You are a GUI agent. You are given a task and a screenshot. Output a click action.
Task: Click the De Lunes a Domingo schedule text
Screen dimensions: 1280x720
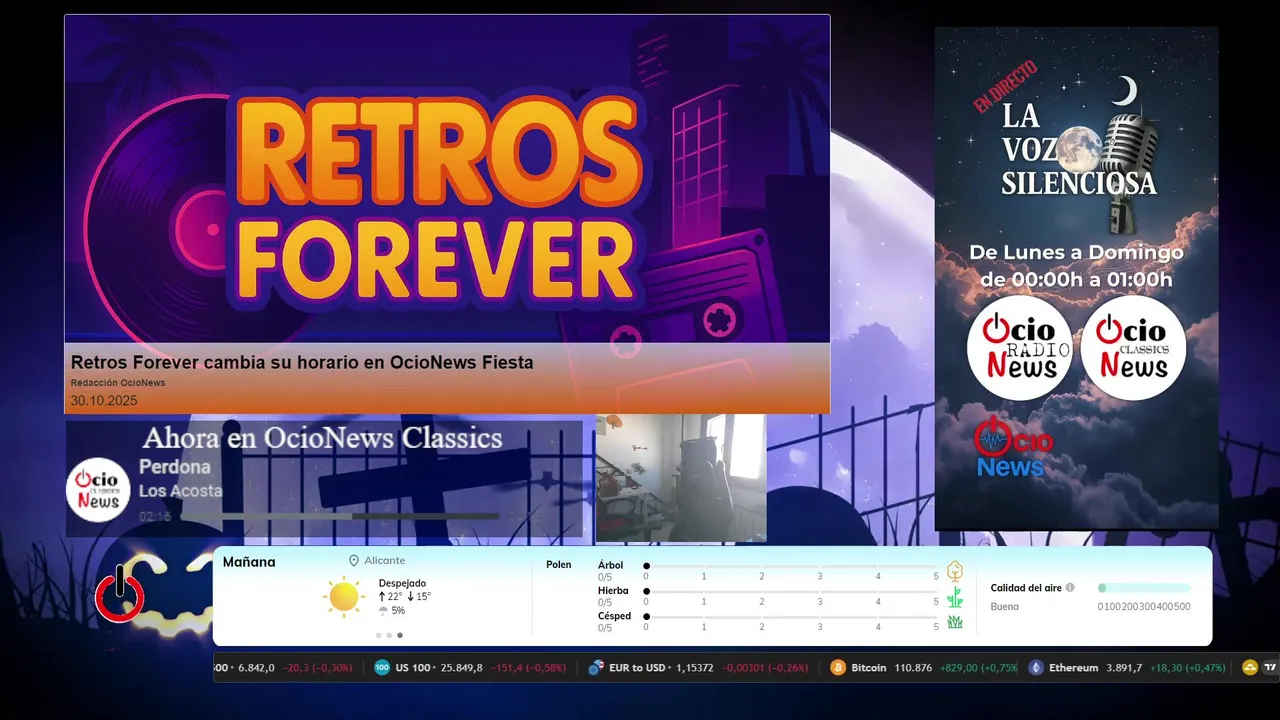point(1076,266)
